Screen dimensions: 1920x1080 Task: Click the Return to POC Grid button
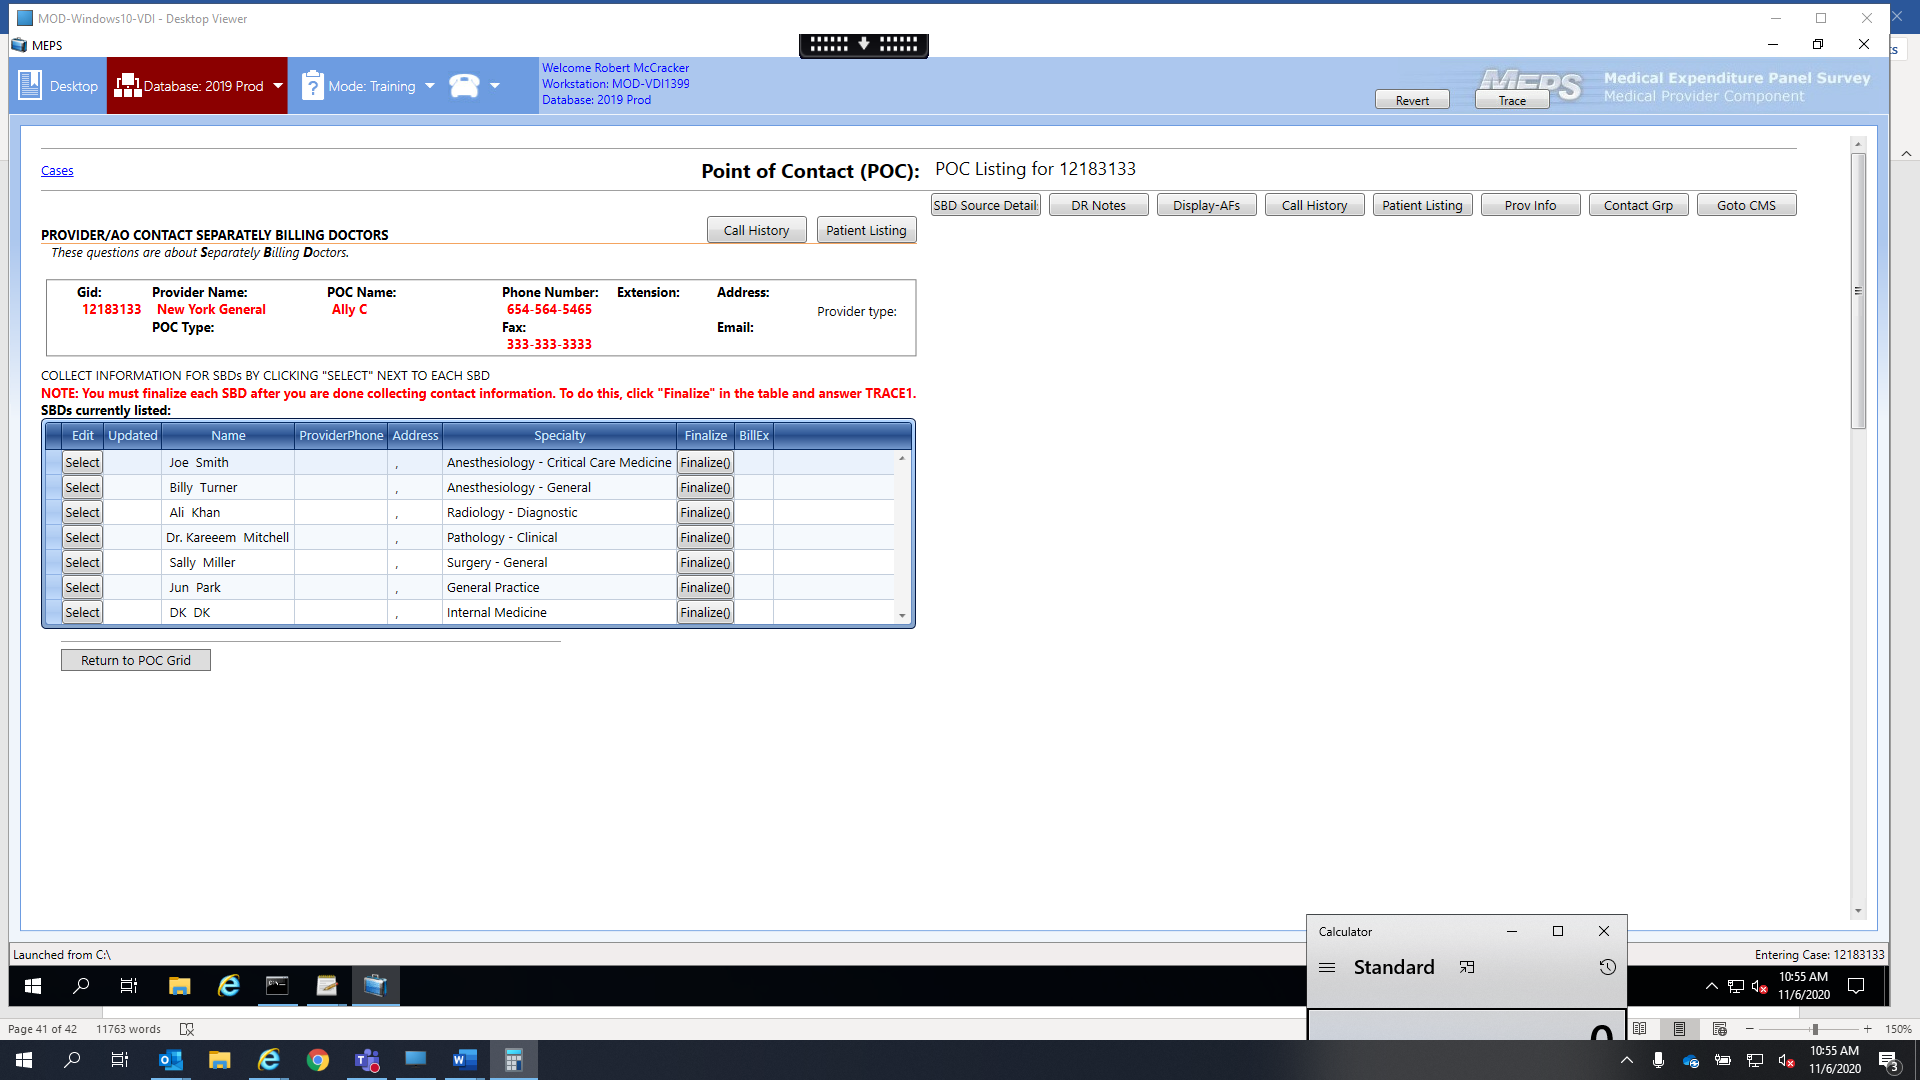click(x=136, y=660)
